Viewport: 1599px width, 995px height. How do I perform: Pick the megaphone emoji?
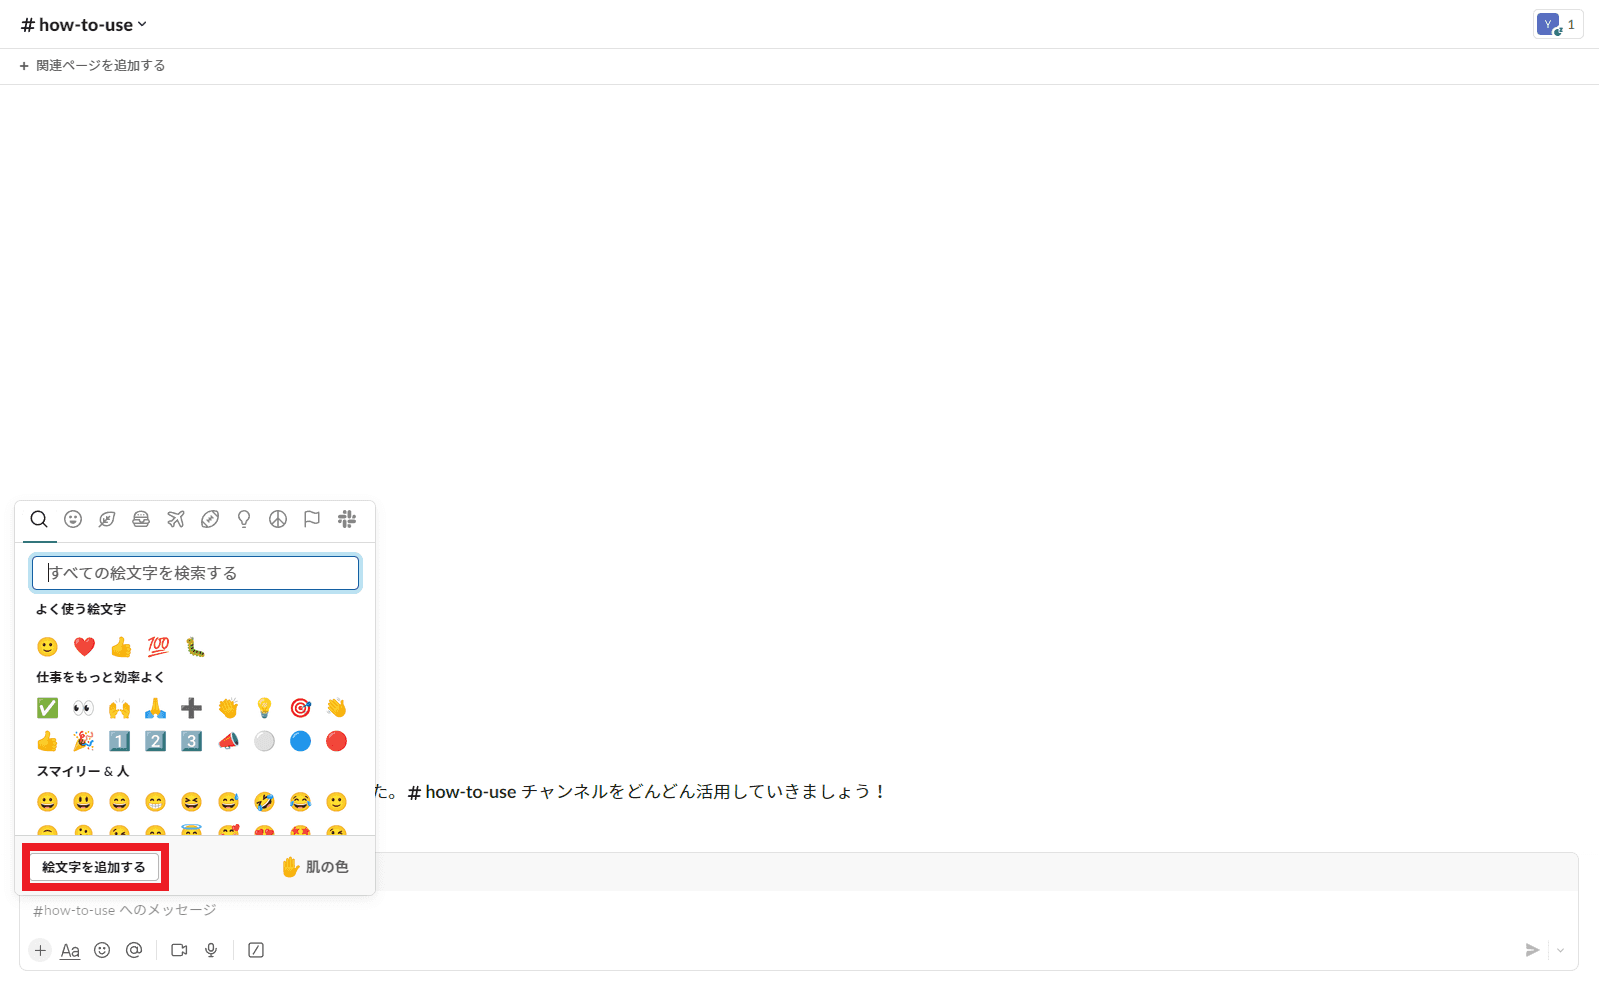pyautogui.click(x=228, y=741)
